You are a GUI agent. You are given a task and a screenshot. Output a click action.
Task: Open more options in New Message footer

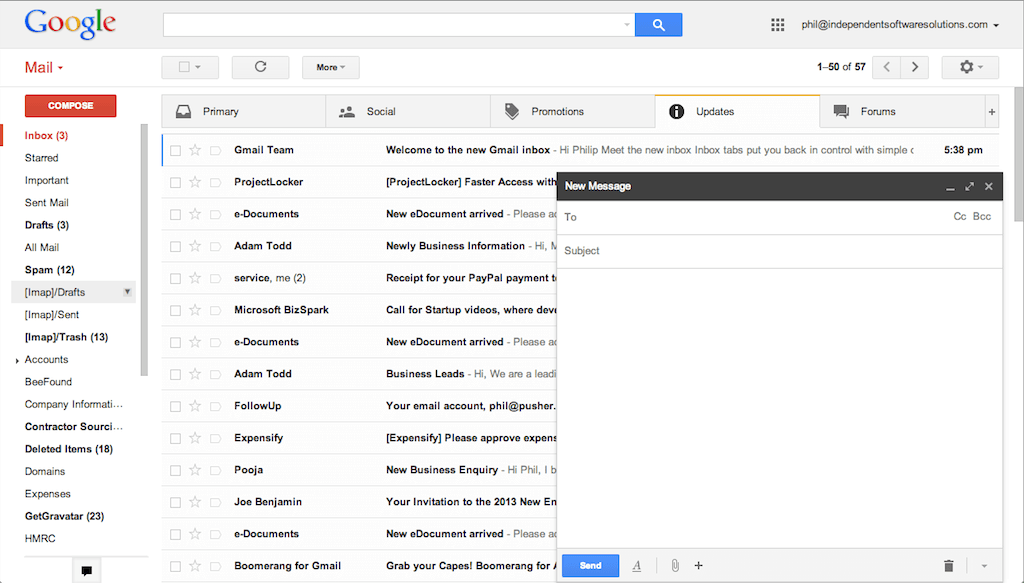(984, 566)
